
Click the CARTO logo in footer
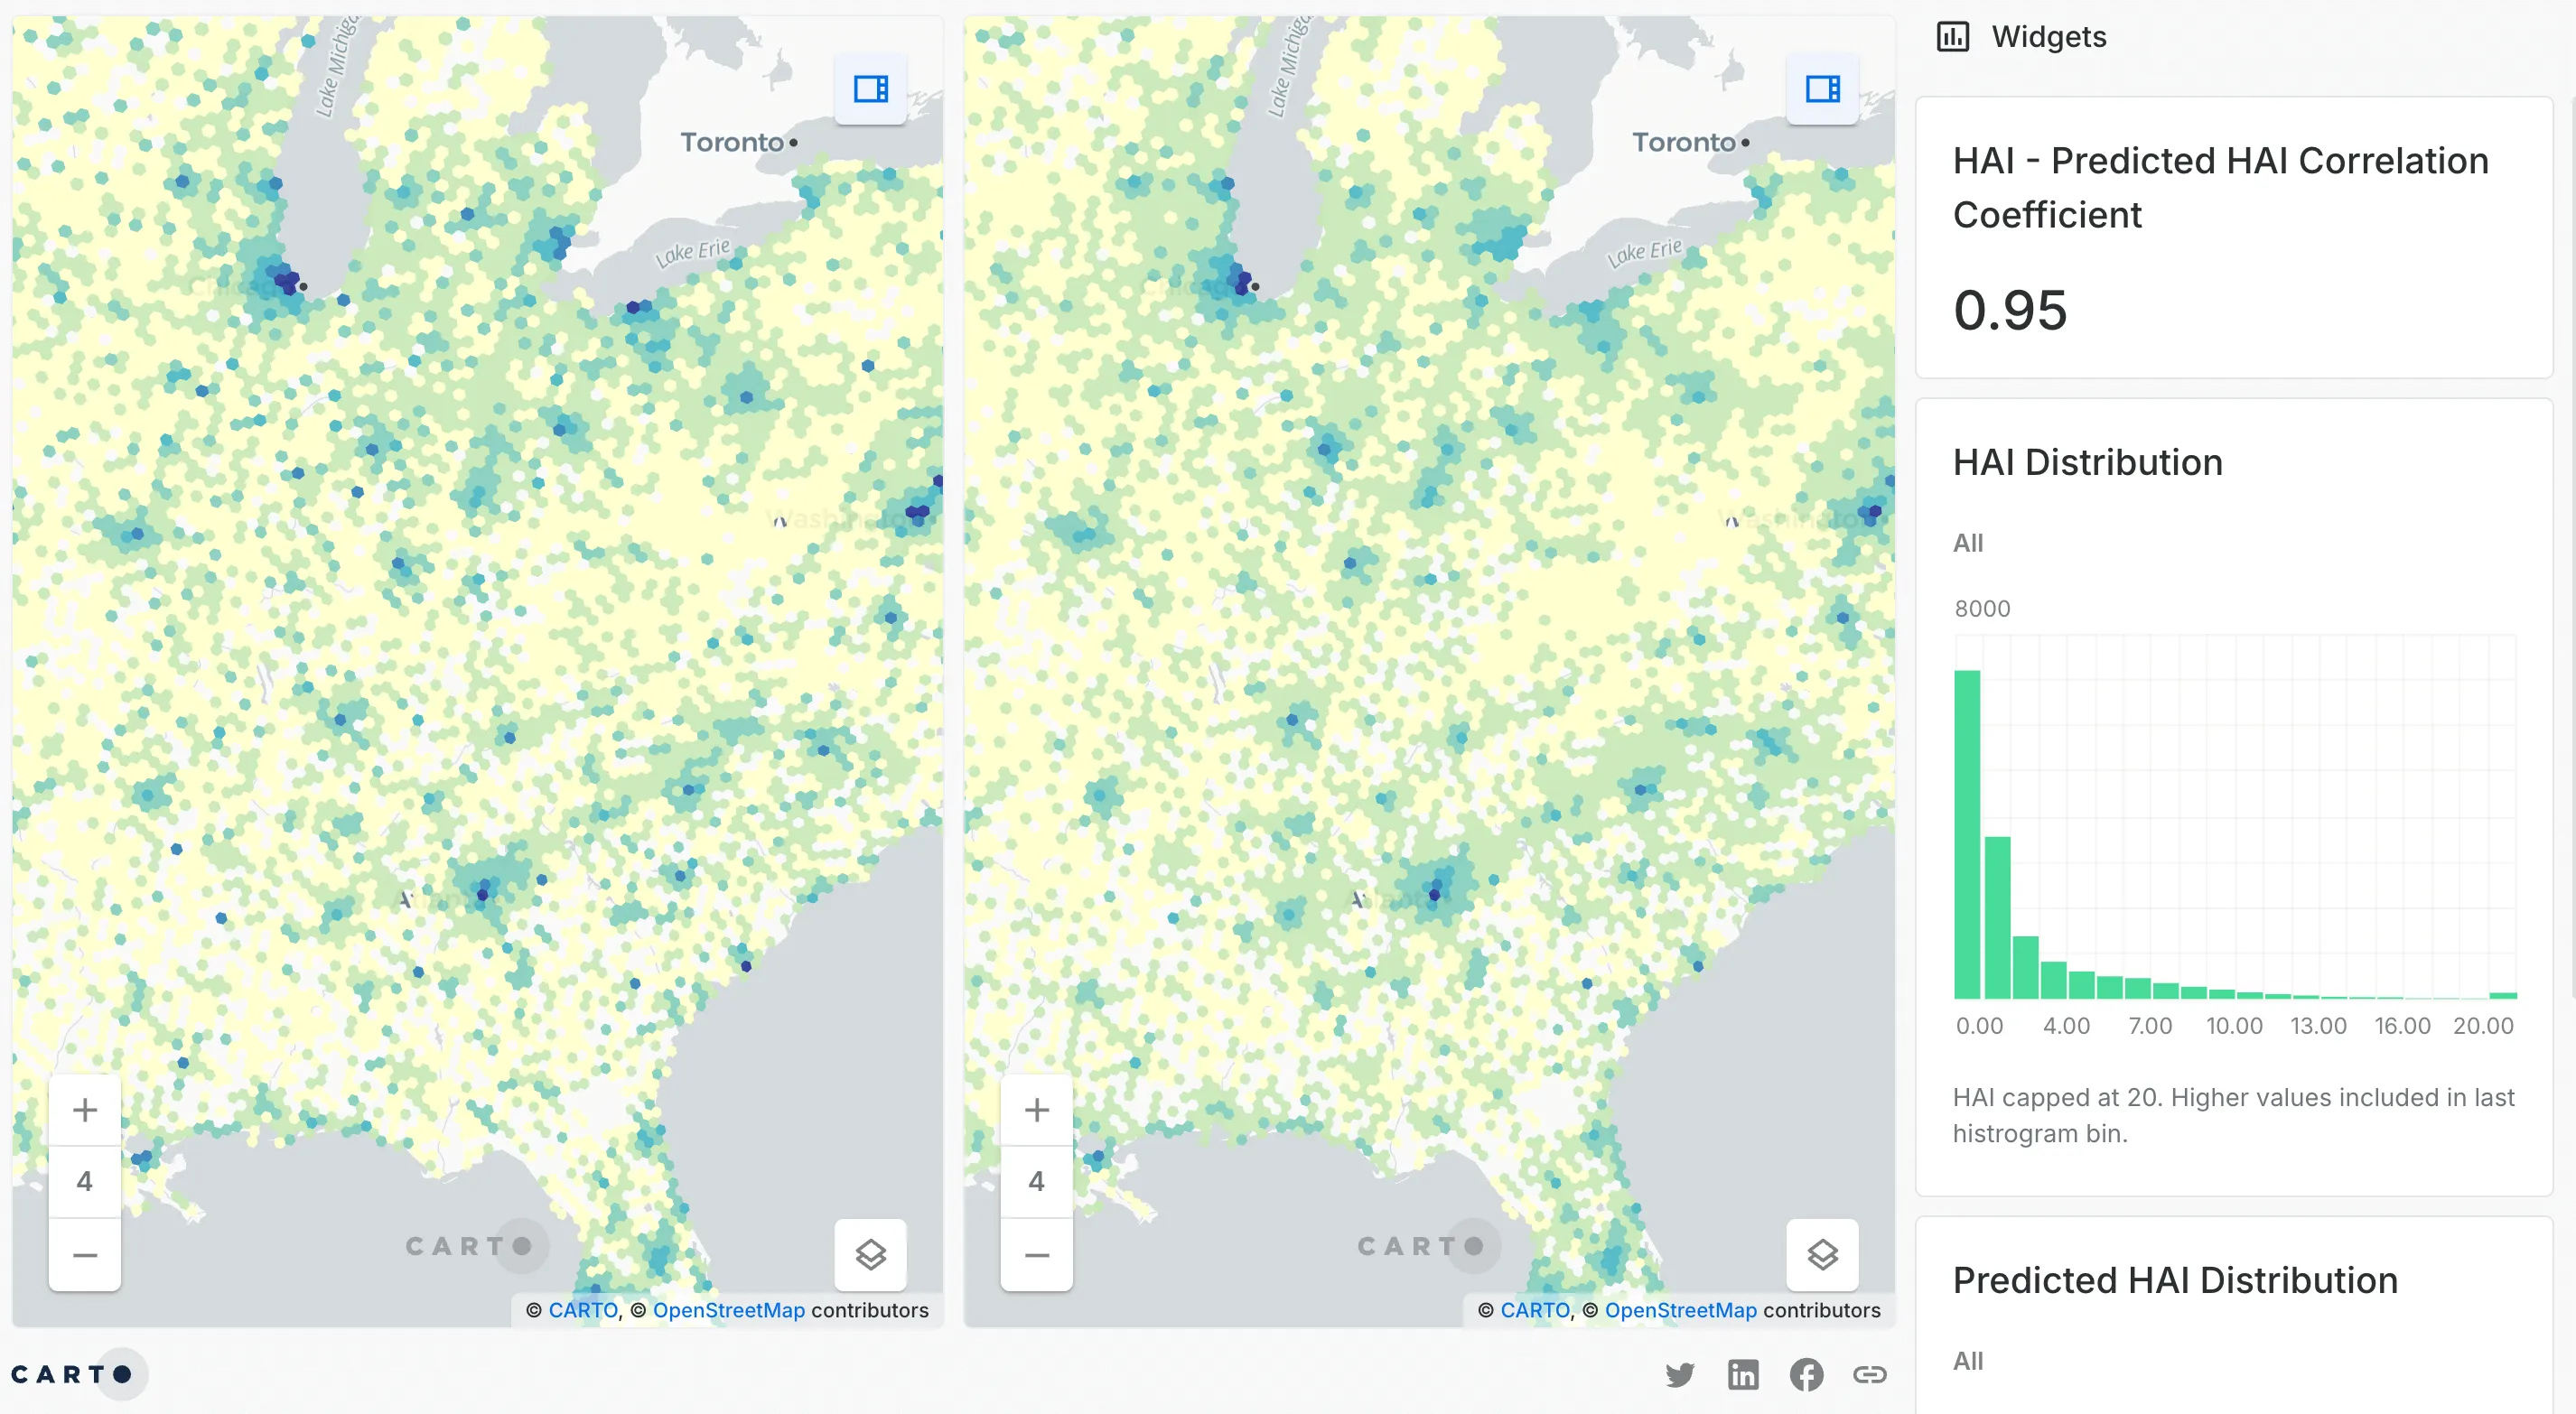coord(72,1374)
